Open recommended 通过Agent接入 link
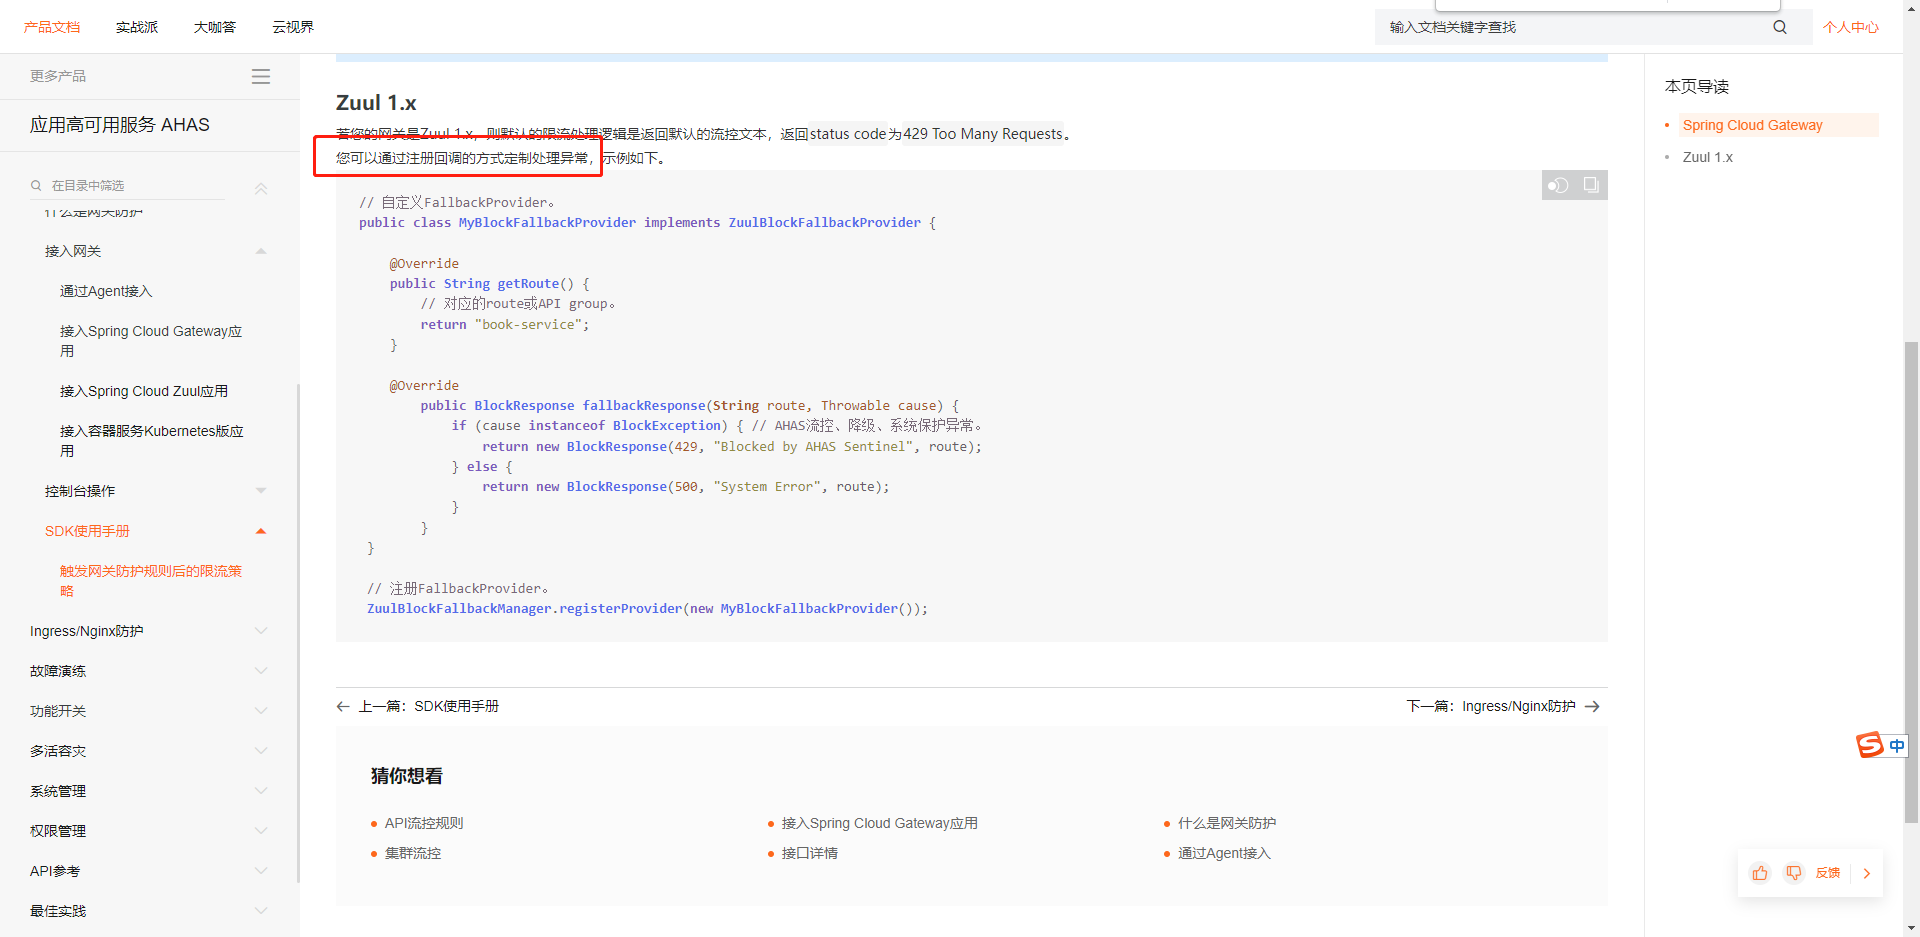 1224,853
